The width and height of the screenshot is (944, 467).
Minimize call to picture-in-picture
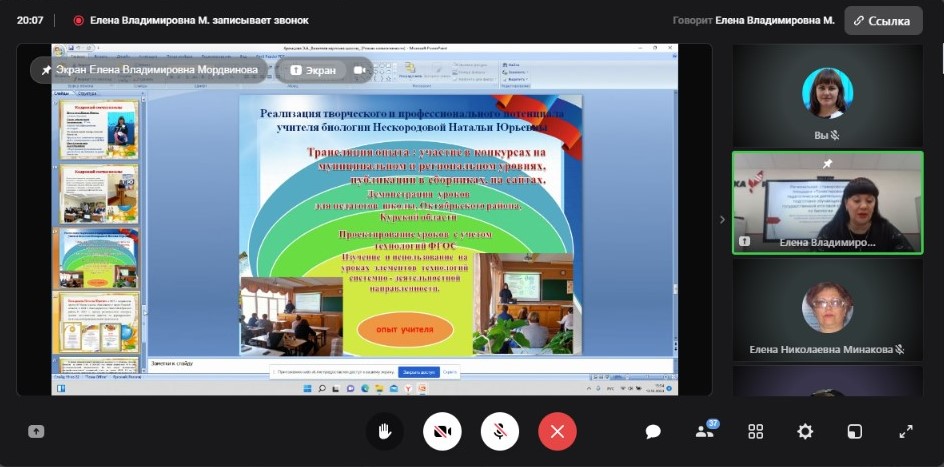point(854,431)
